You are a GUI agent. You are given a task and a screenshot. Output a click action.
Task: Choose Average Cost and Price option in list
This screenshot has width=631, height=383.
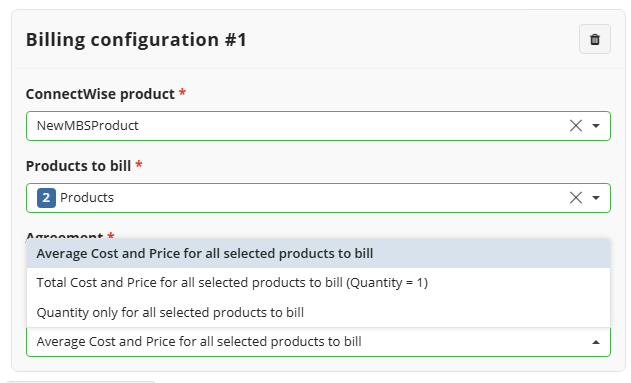pos(318,253)
